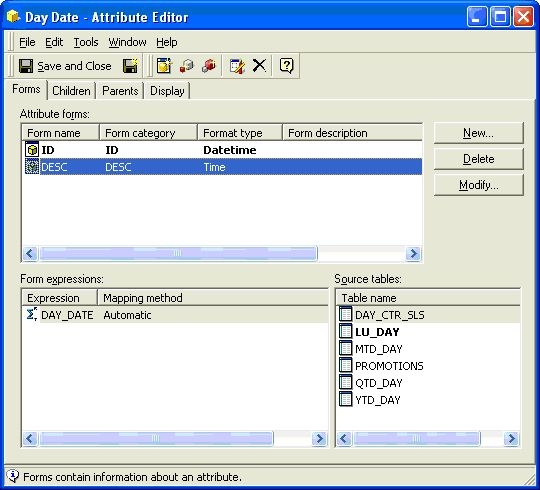Open the File menu
This screenshot has width=540, height=490.
pyautogui.click(x=27, y=42)
